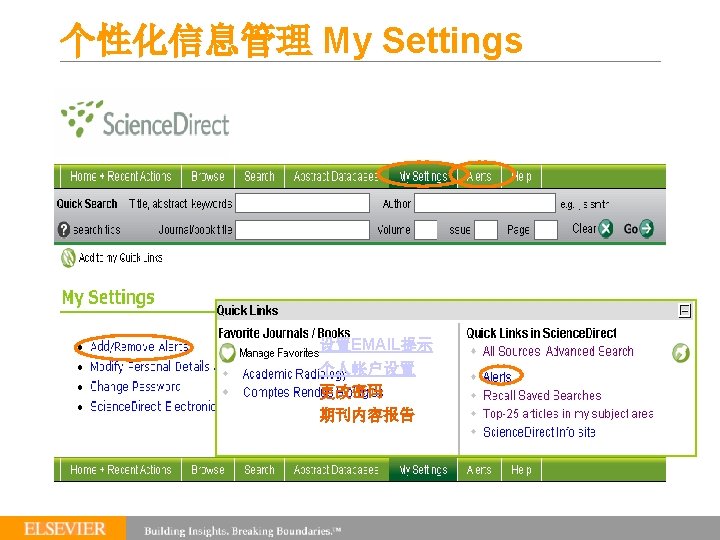This screenshot has height=540, width=720.
Task: Click the Alerts link in Quick Links
Action: click(497, 377)
